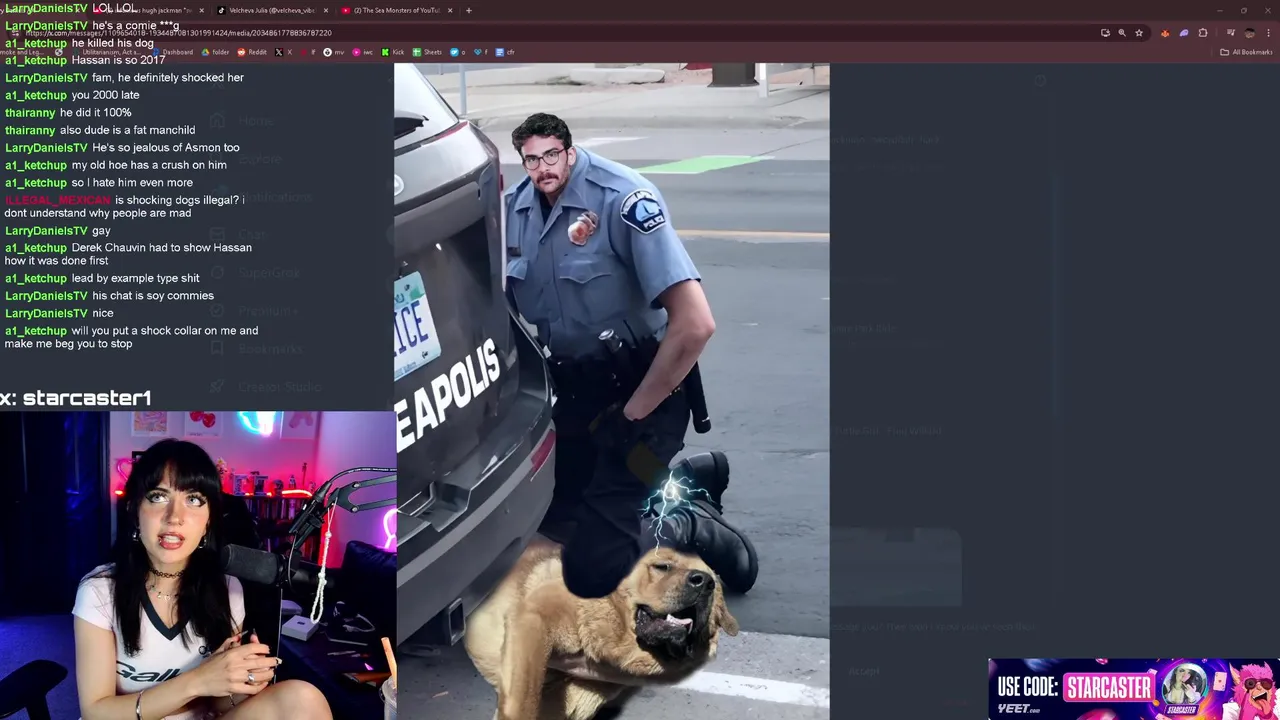Click the streamer webcam feed
The height and width of the screenshot is (720, 1280).
click(198, 566)
